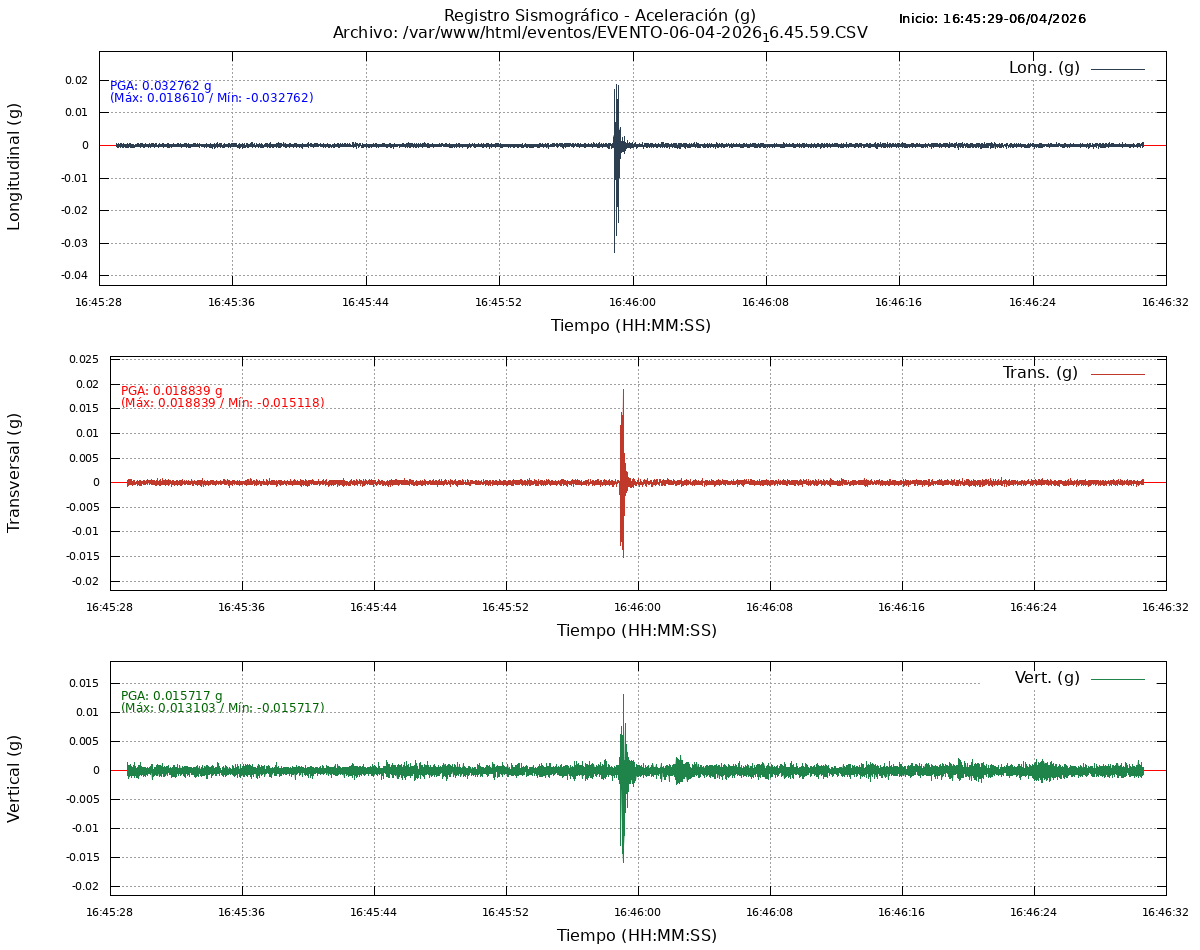Viewport: 1200px width, 950px height.
Task: Click the Archivo CSV file path
Action: pyautogui.click(x=600, y=33)
